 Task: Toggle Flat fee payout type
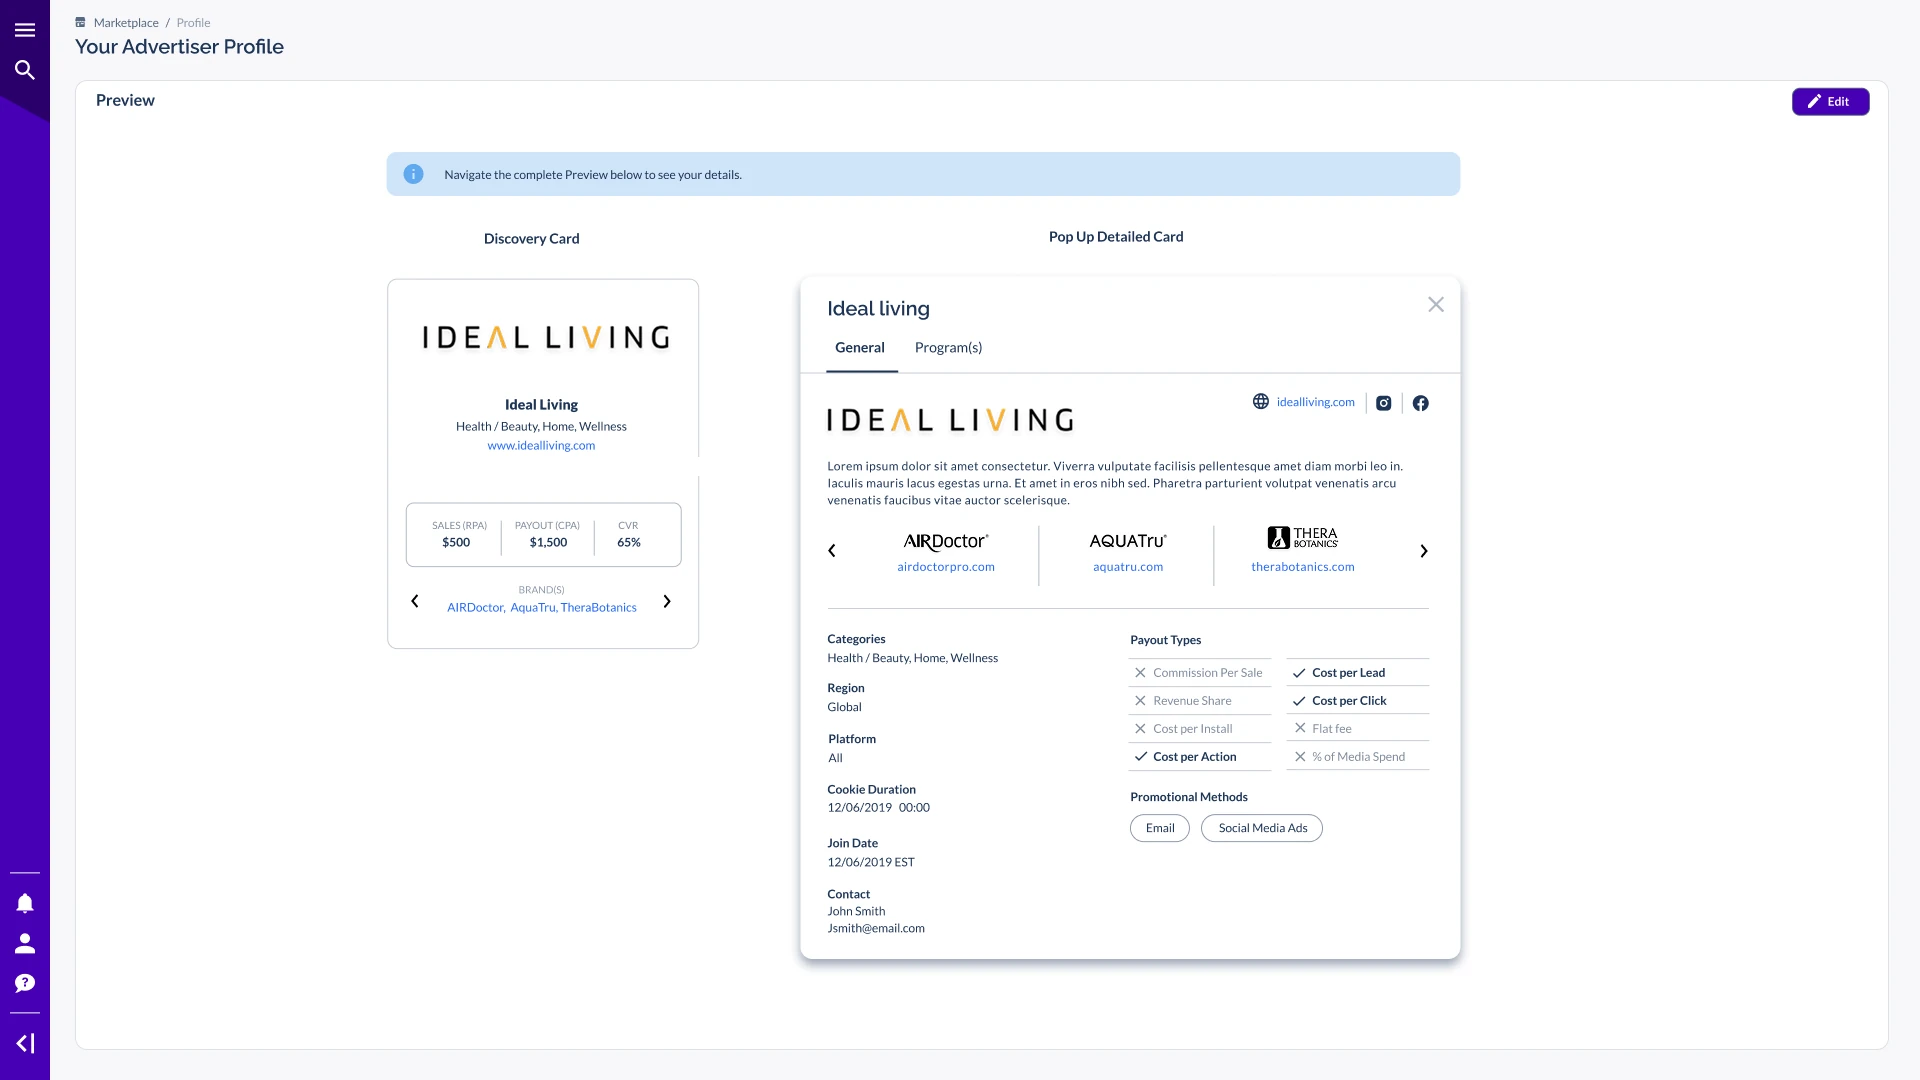pos(1358,729)
